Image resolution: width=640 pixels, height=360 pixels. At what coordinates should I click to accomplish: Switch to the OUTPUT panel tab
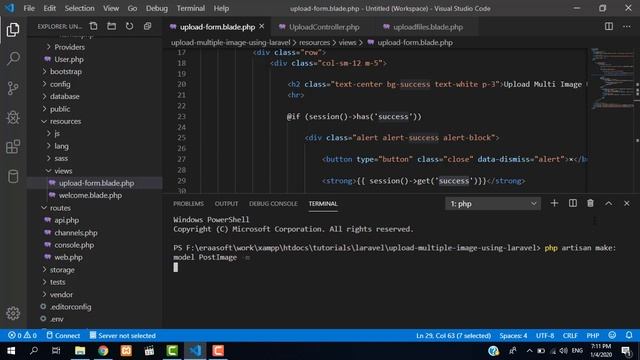pyautogui.click(x=226, y=204)
